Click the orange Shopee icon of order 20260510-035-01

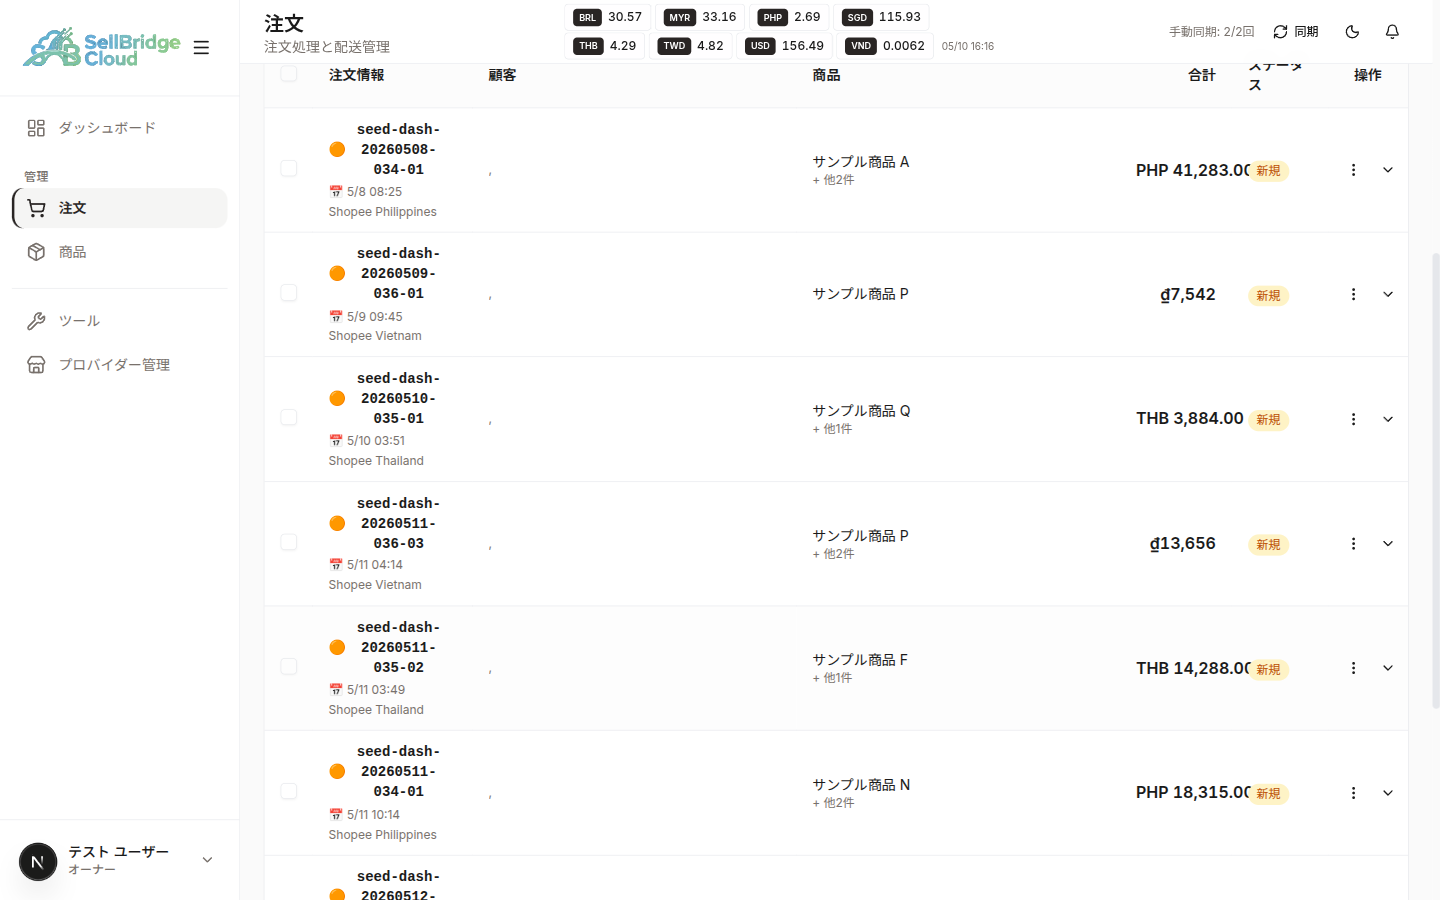coord(337,398)
